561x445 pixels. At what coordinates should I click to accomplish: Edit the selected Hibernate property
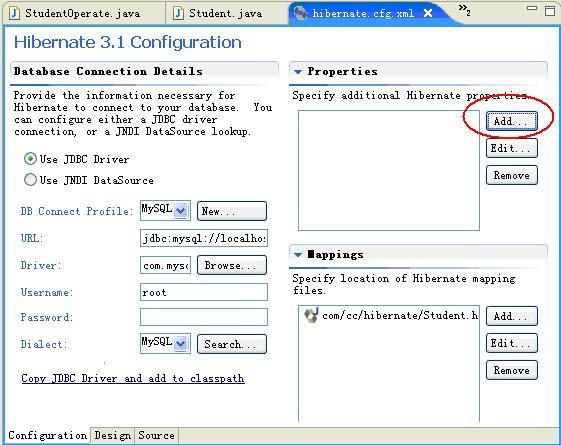click(512, 148)
